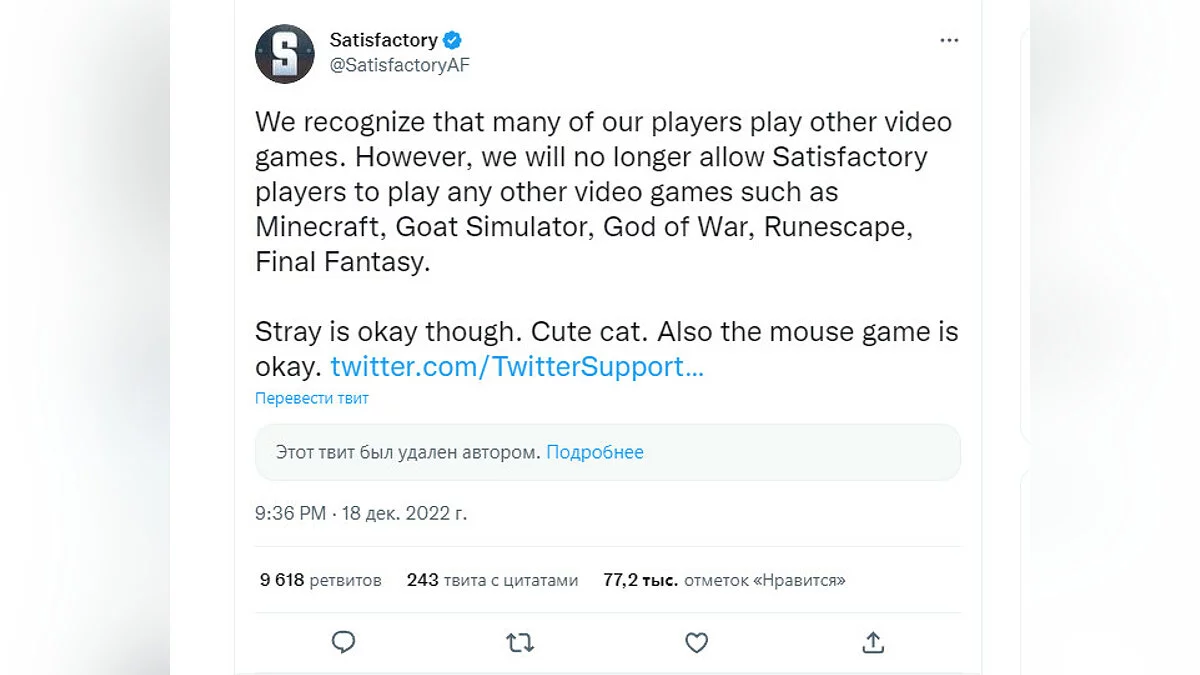Screen dimensions: 1200x675
Task: Click the @SatisfactoryAF handle
Action: [399, 65]
